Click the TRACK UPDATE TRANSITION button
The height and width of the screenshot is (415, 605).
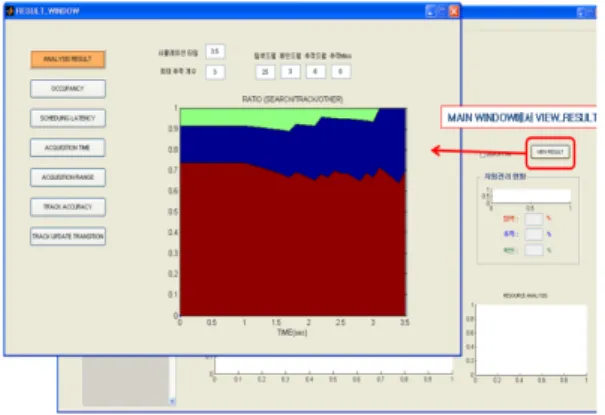coord(68,236)
